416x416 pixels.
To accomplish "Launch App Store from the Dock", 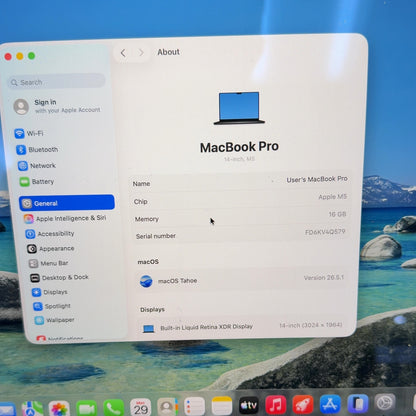I will 330,404.
